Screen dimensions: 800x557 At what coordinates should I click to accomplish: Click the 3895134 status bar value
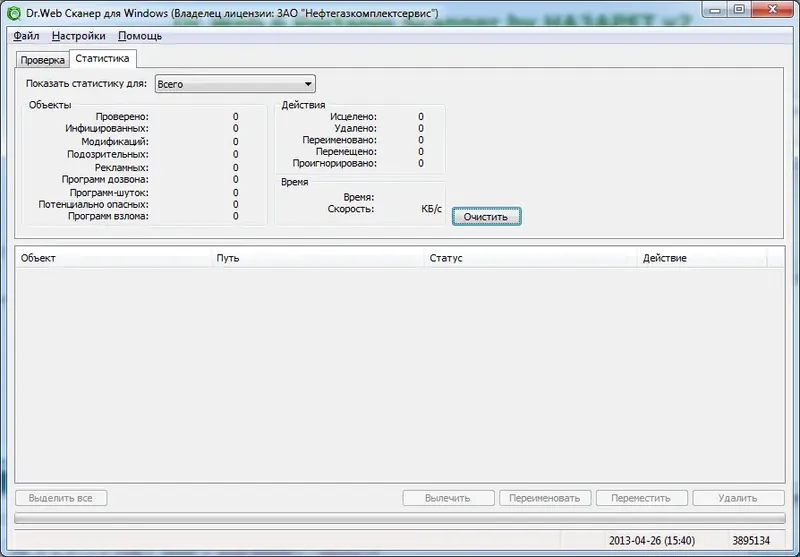(751, 541)
